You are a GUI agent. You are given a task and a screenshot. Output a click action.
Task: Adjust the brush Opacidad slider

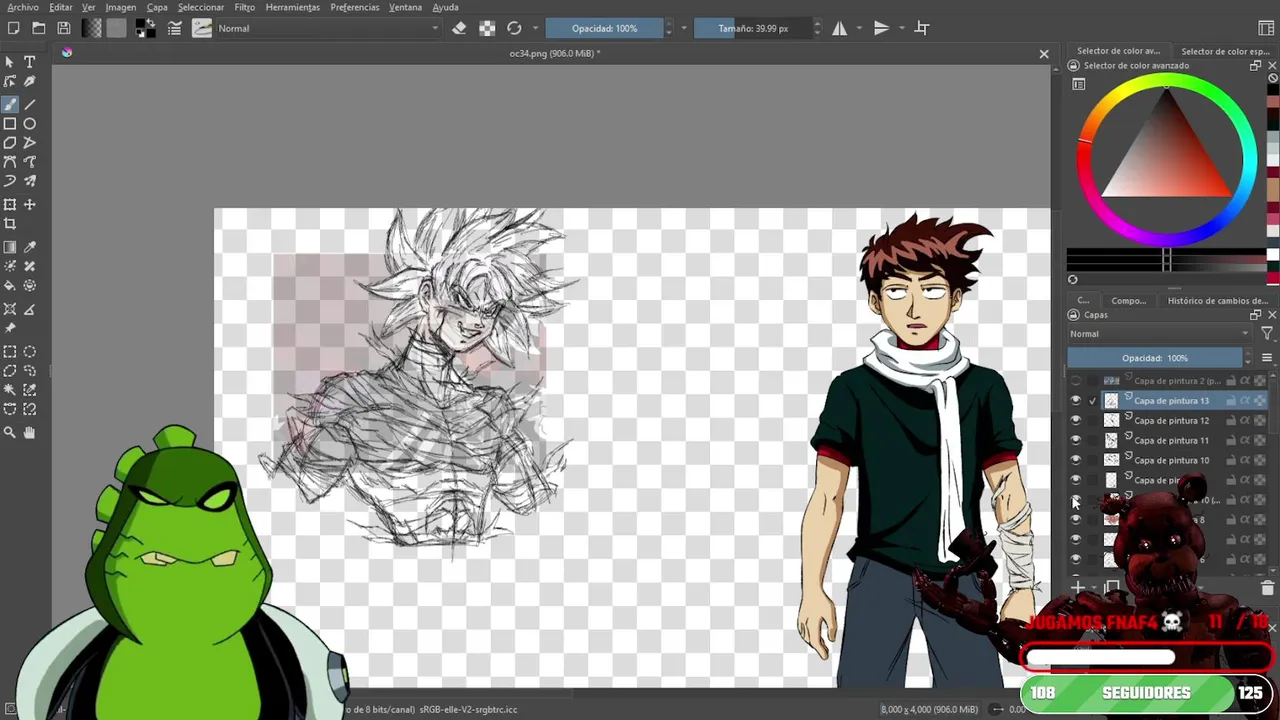[604, 28]
